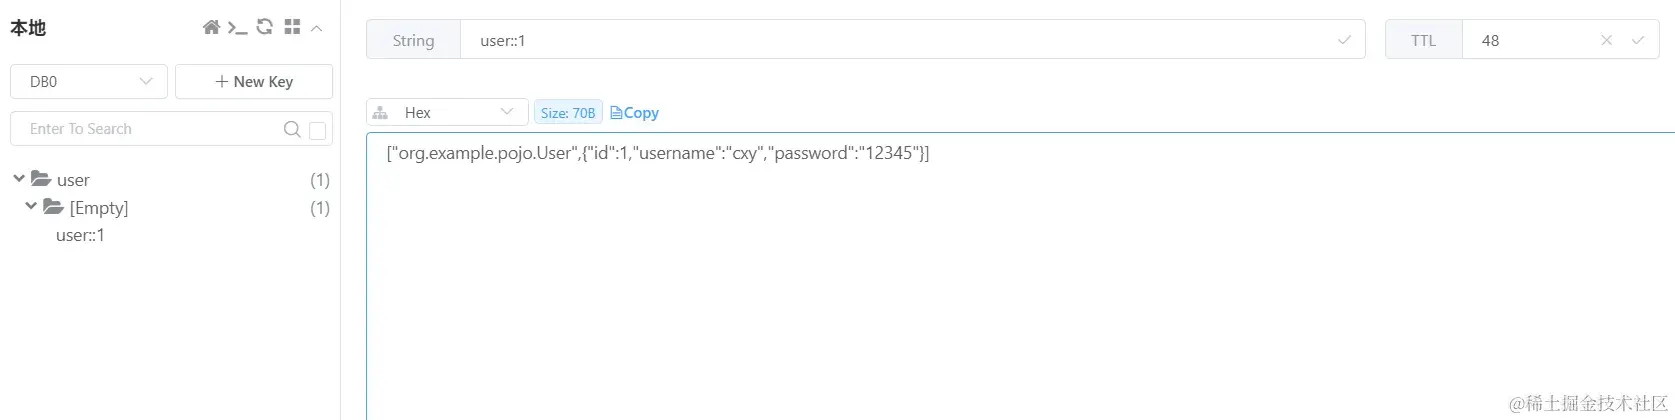This screenshot has width=1675, height=420.
Task: Click the search magnifier icon
Action: click(292, 129)
